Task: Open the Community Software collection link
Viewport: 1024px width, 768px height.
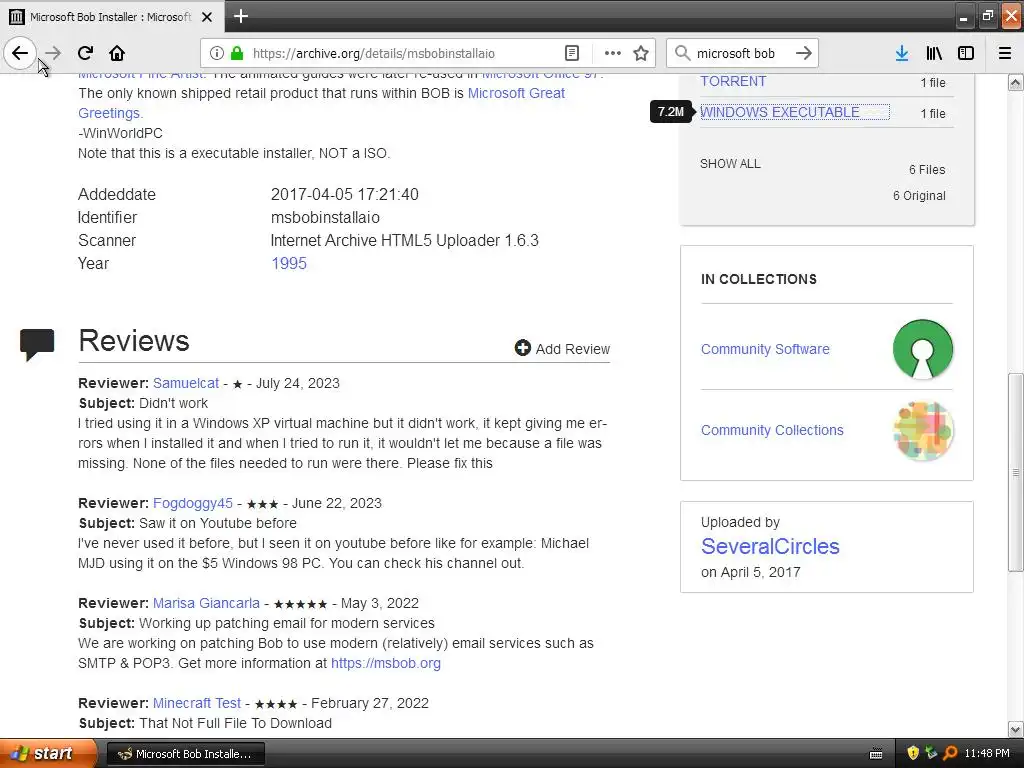Action: [765, 349]
